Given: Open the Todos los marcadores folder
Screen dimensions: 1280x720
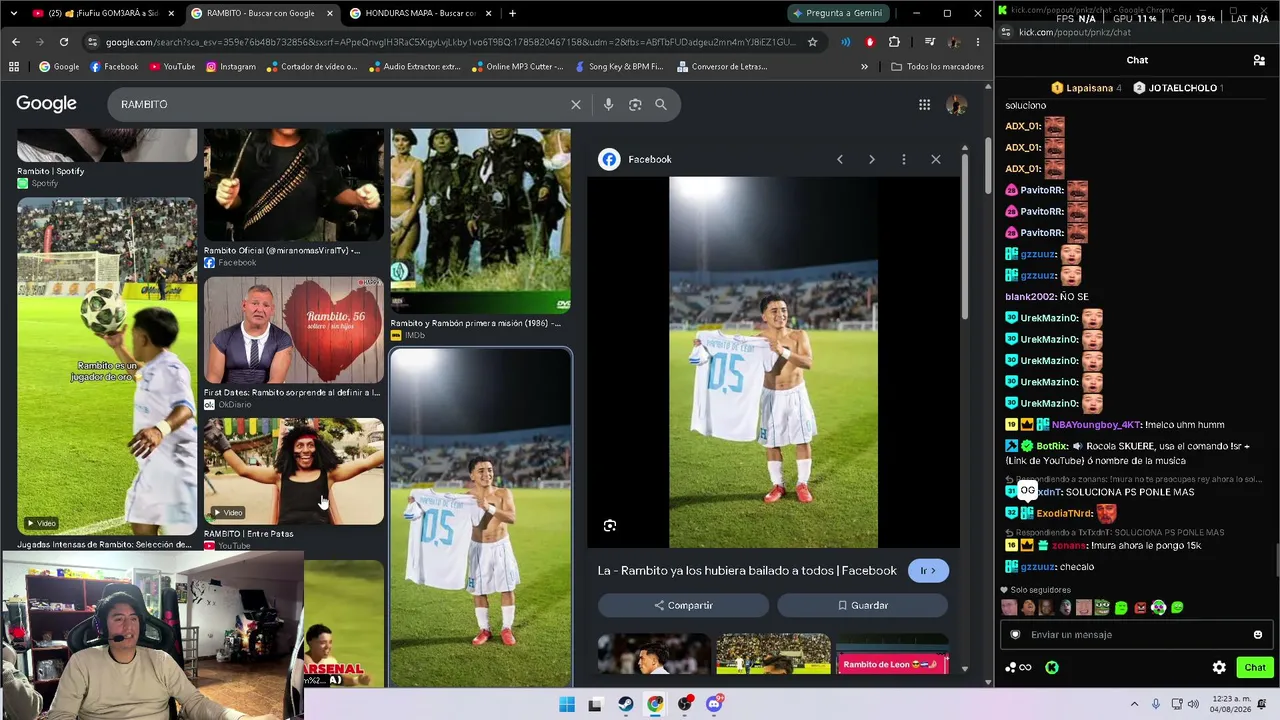Looking at the screenshot, I should coord(937,67).
